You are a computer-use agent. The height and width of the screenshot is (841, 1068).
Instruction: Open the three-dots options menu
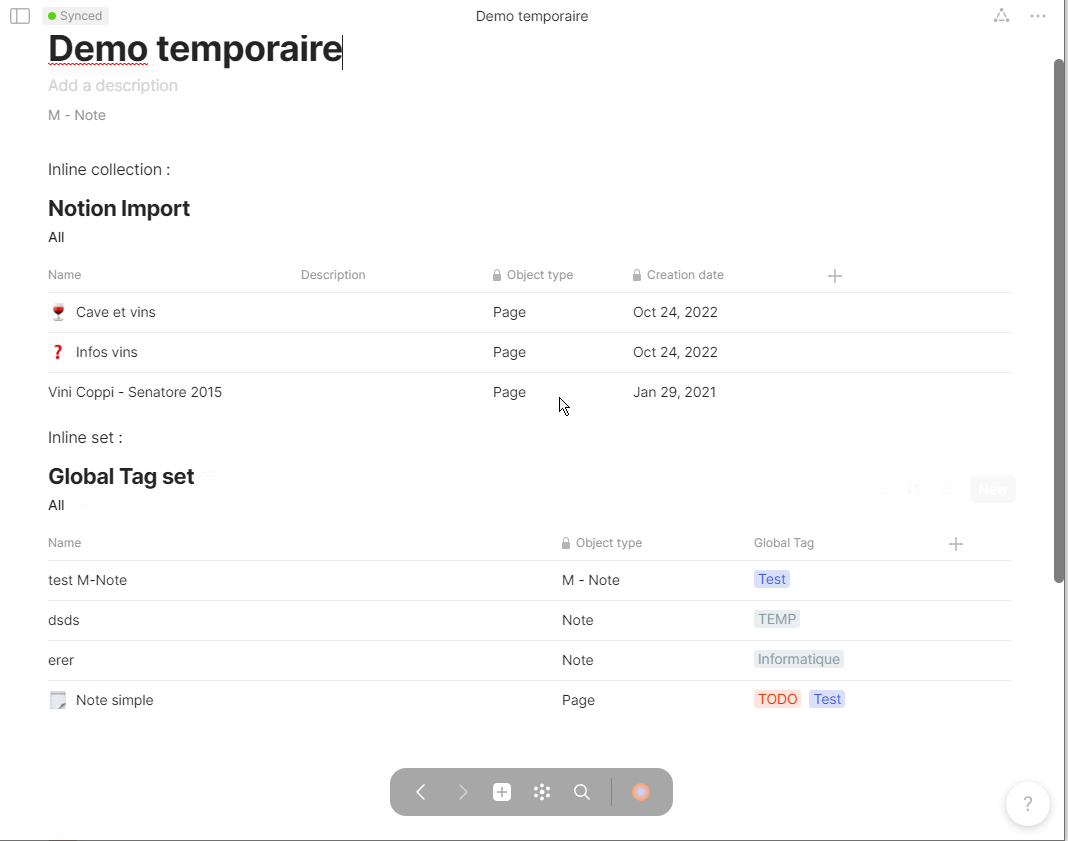[1038, 16]
